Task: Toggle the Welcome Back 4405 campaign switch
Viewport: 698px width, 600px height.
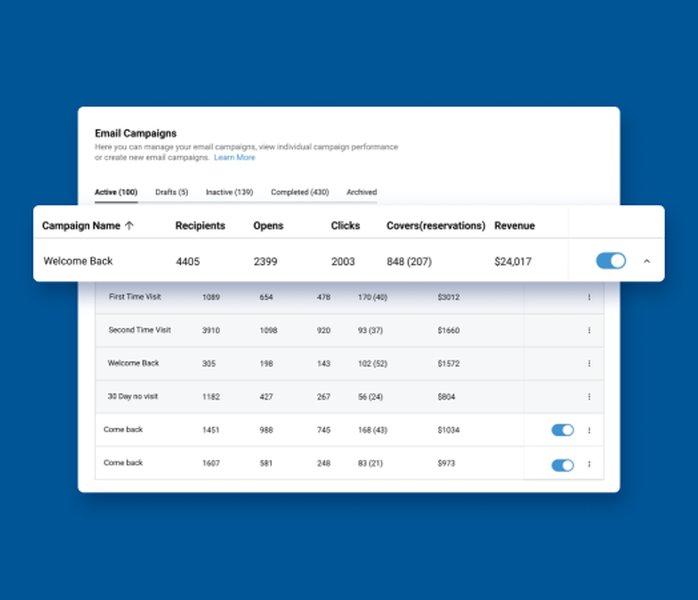Action: click(611, 261)
